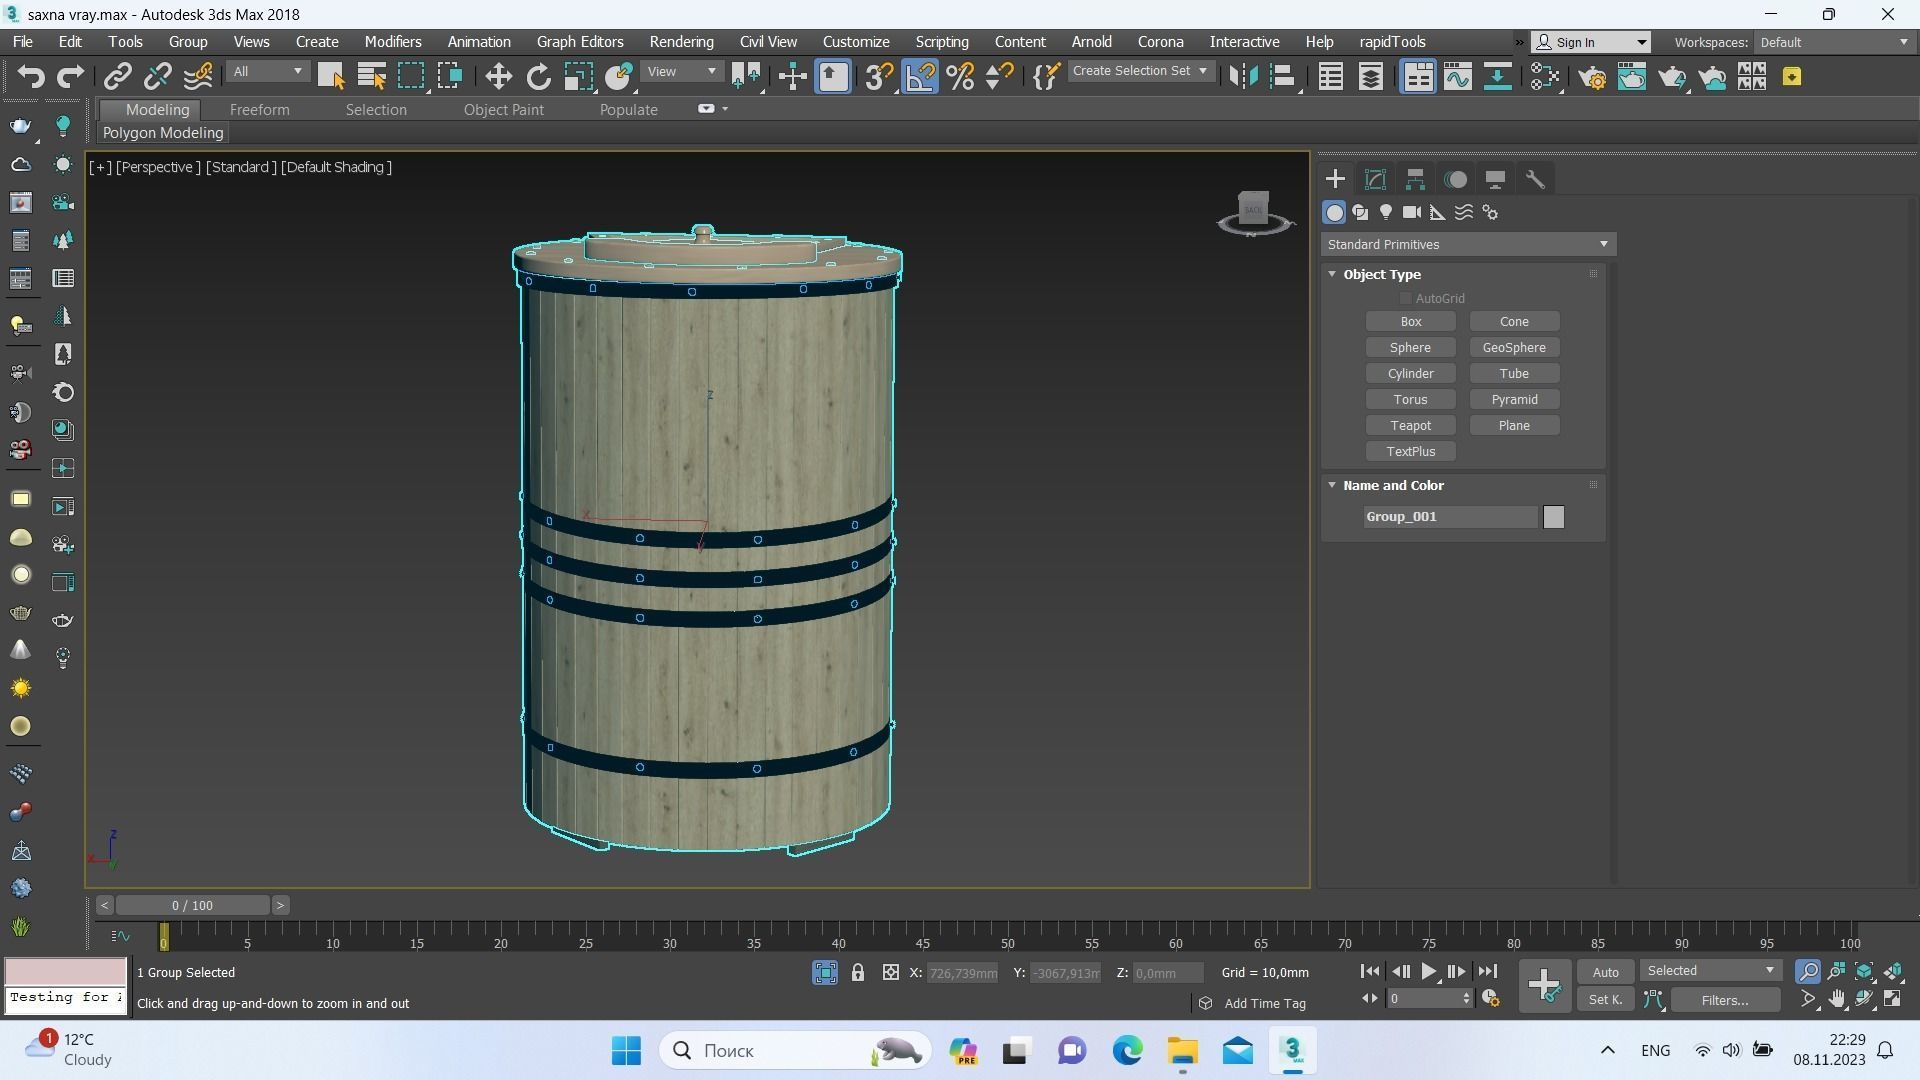Toggle Auto Key mode
The height and width of the screenshot is (1080, 1920).
coord(1606,972)
